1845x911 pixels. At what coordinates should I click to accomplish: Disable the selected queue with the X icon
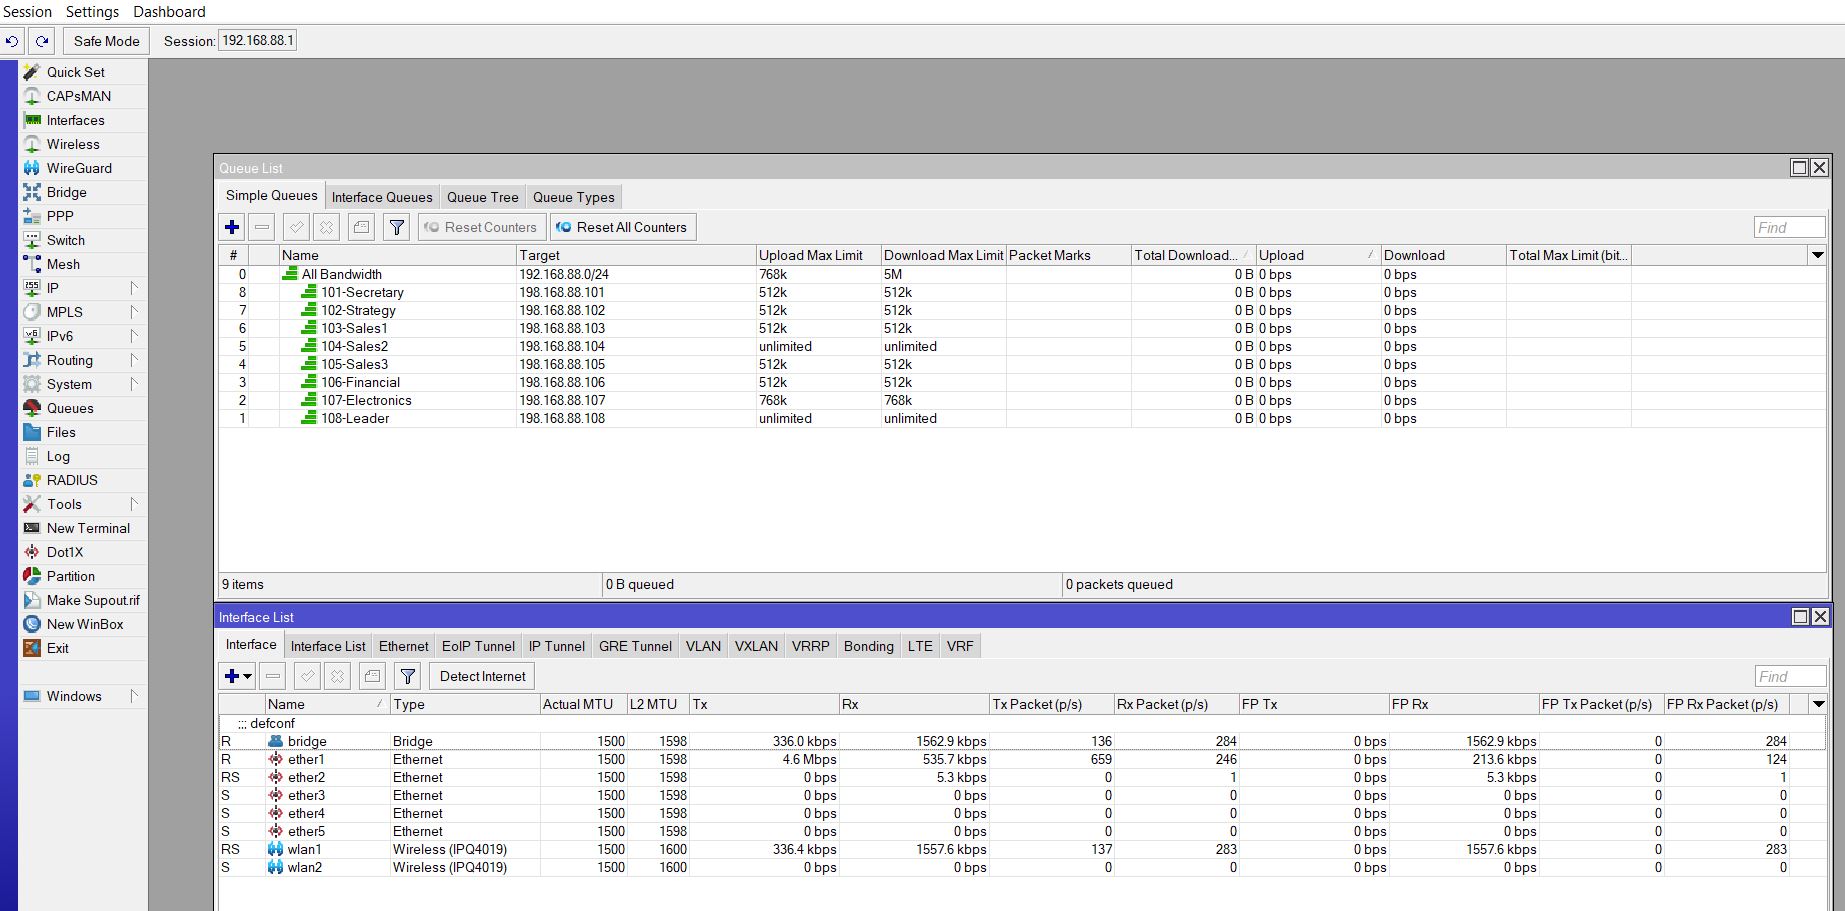pos(326,227)
